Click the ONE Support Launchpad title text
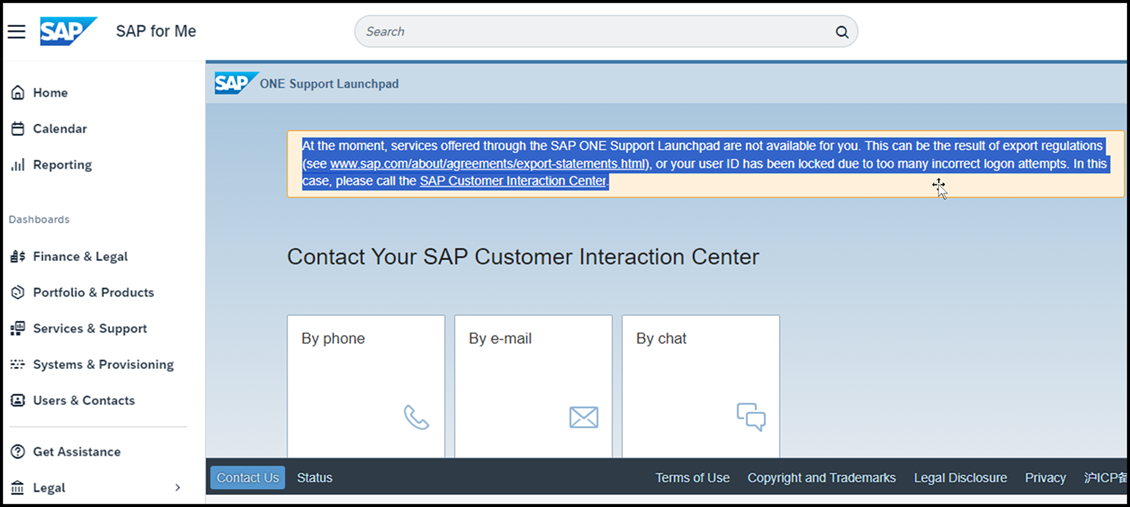This screenshot has width=1130, height=507. pos(329,84)
